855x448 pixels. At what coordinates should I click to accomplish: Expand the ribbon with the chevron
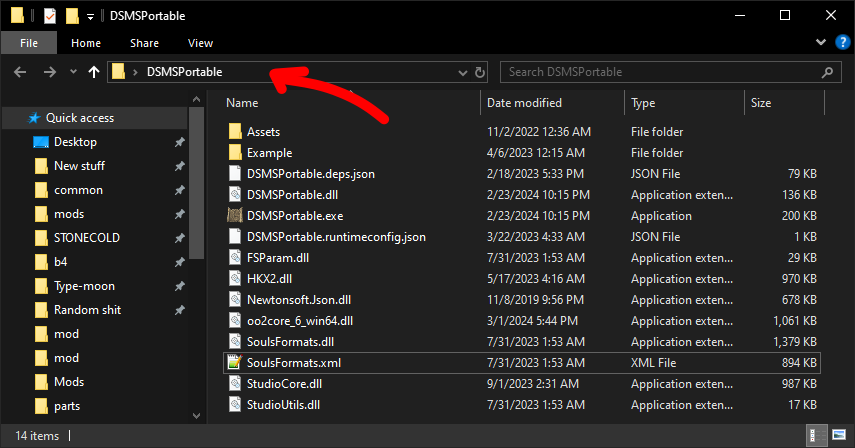tap(820, 42)
